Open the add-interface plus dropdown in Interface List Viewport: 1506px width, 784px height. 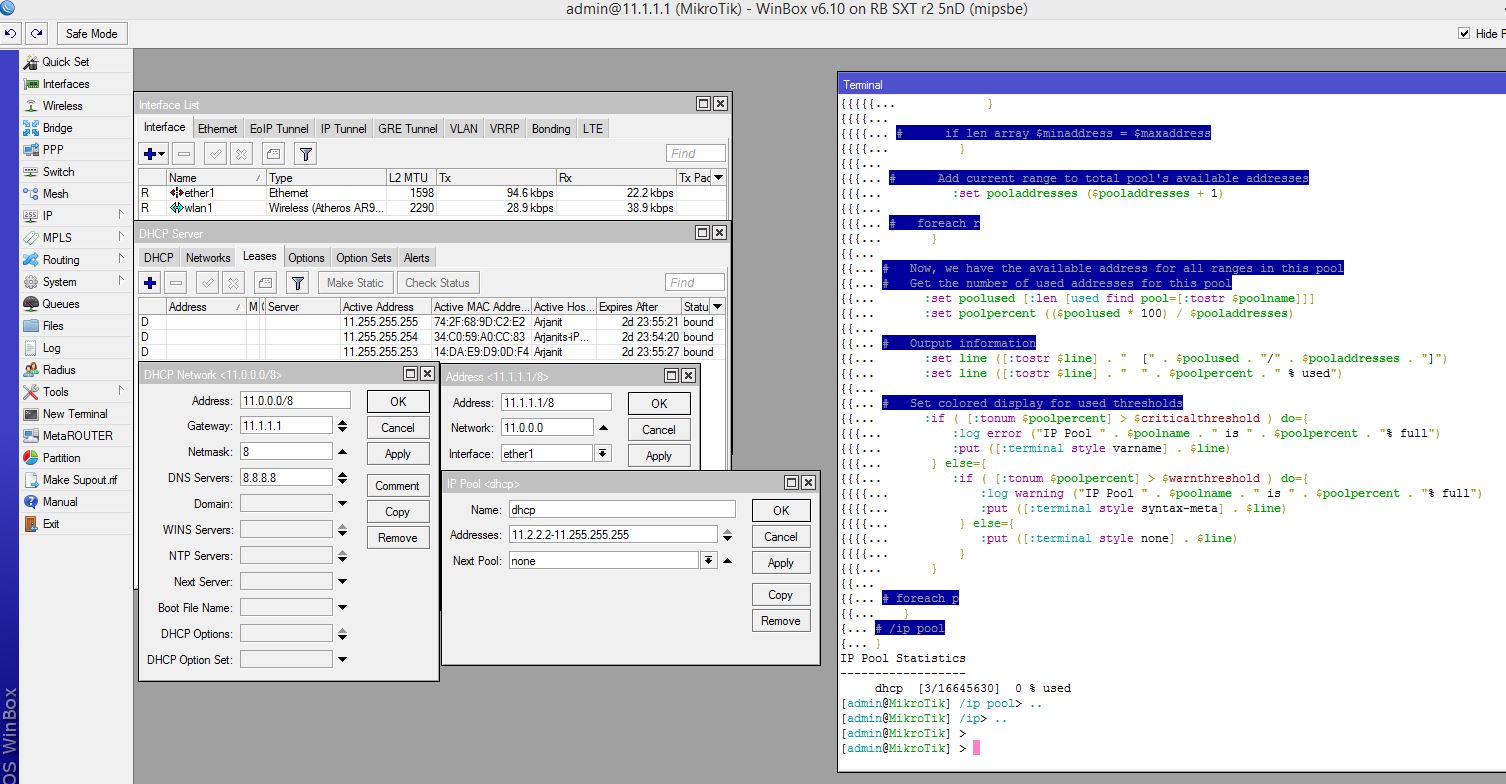154,154
